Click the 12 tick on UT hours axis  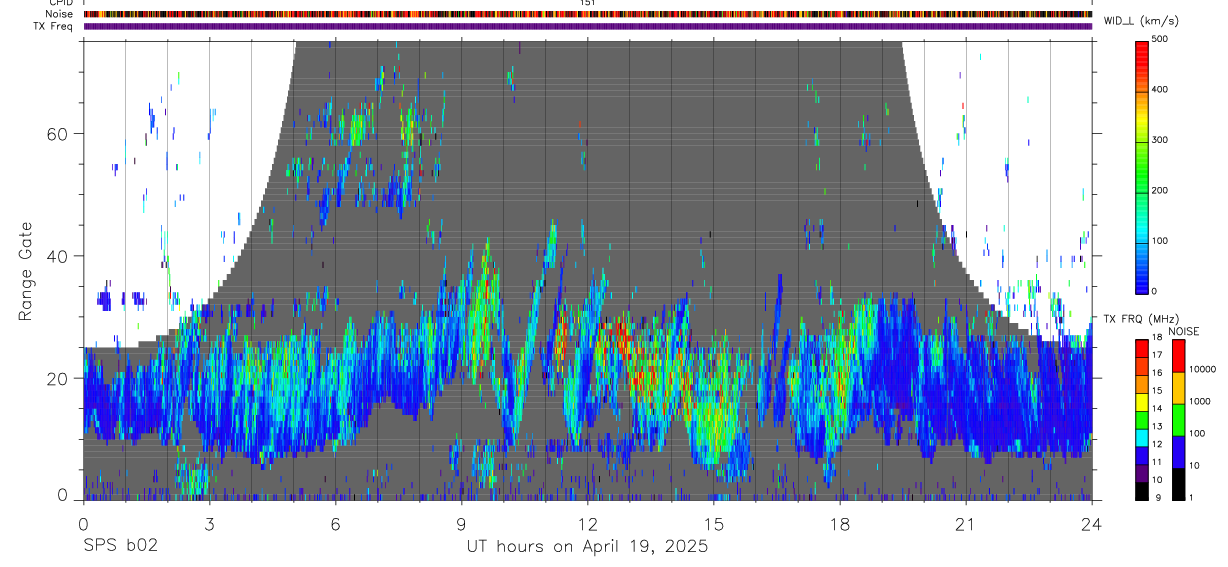click(x=587, y=524)
